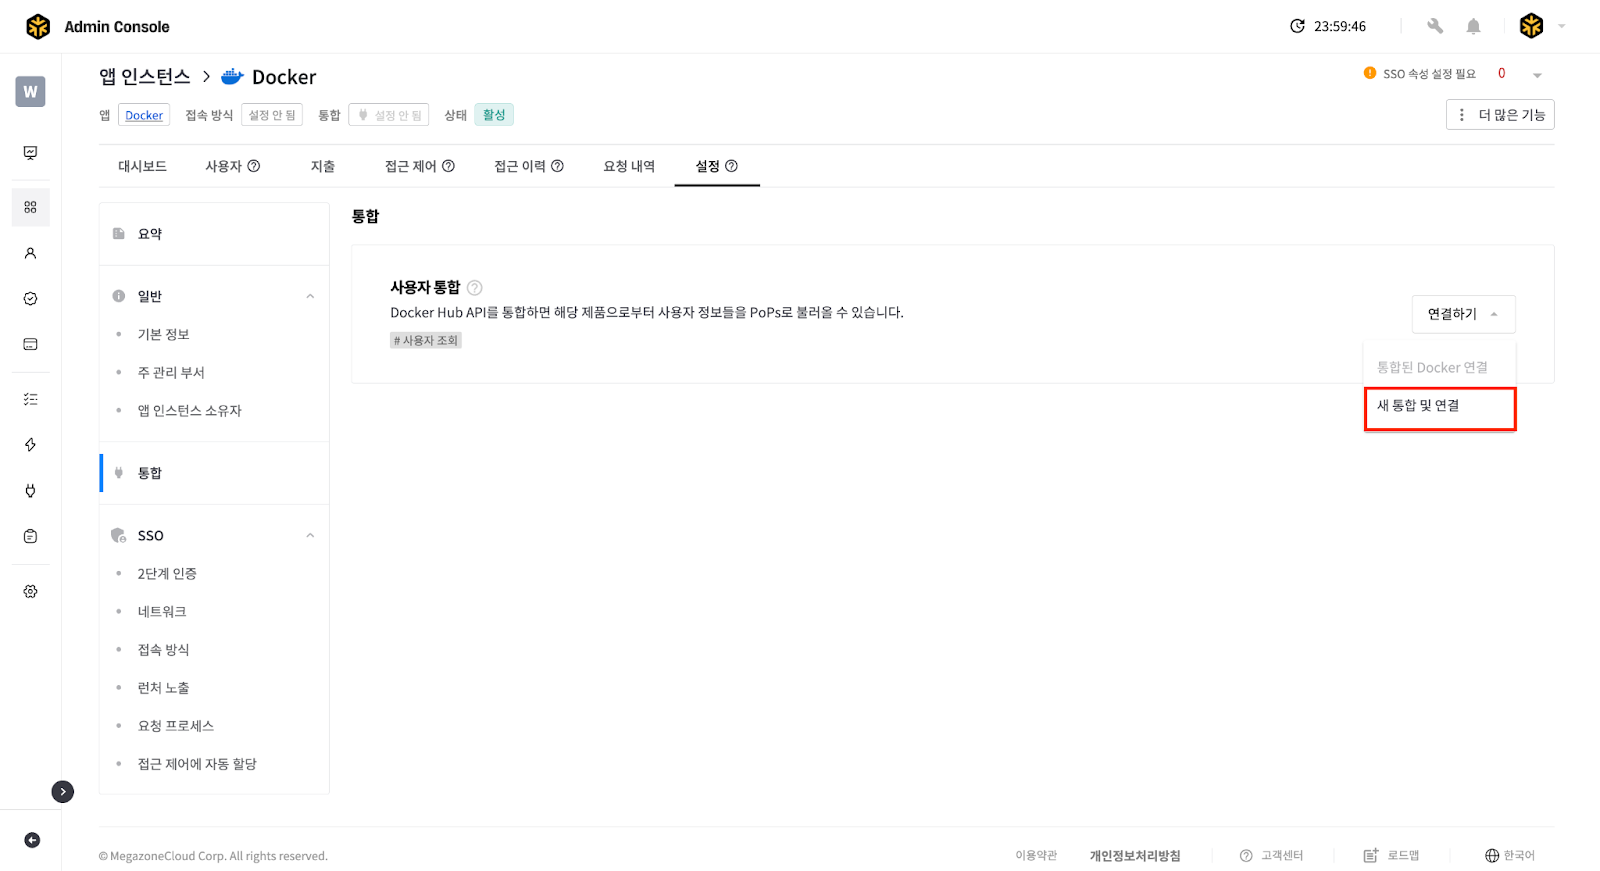Screen dimensions: 1600x871
Task: Collapse the SSO section
Action: [310, 535]
